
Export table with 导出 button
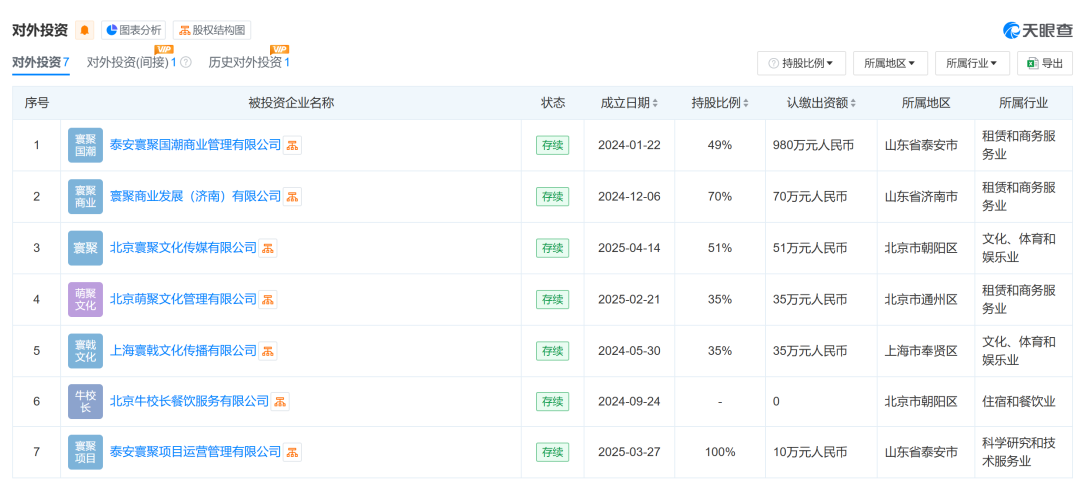pos(1045,63)
